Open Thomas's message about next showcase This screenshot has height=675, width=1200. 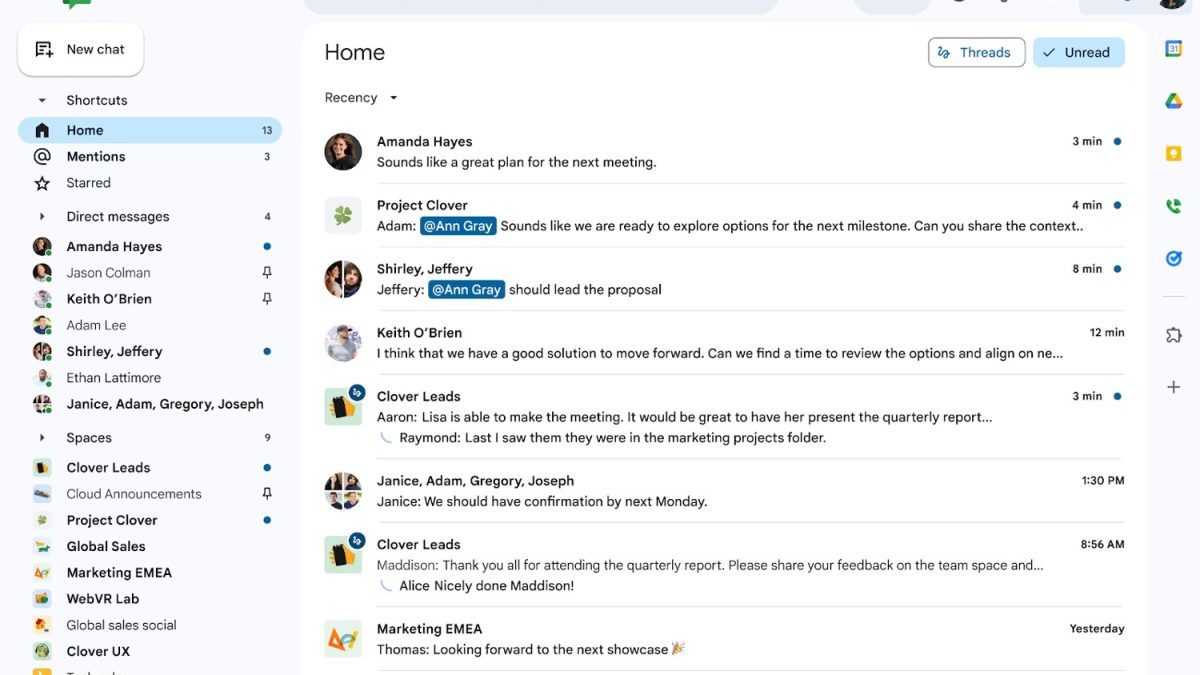531,650
